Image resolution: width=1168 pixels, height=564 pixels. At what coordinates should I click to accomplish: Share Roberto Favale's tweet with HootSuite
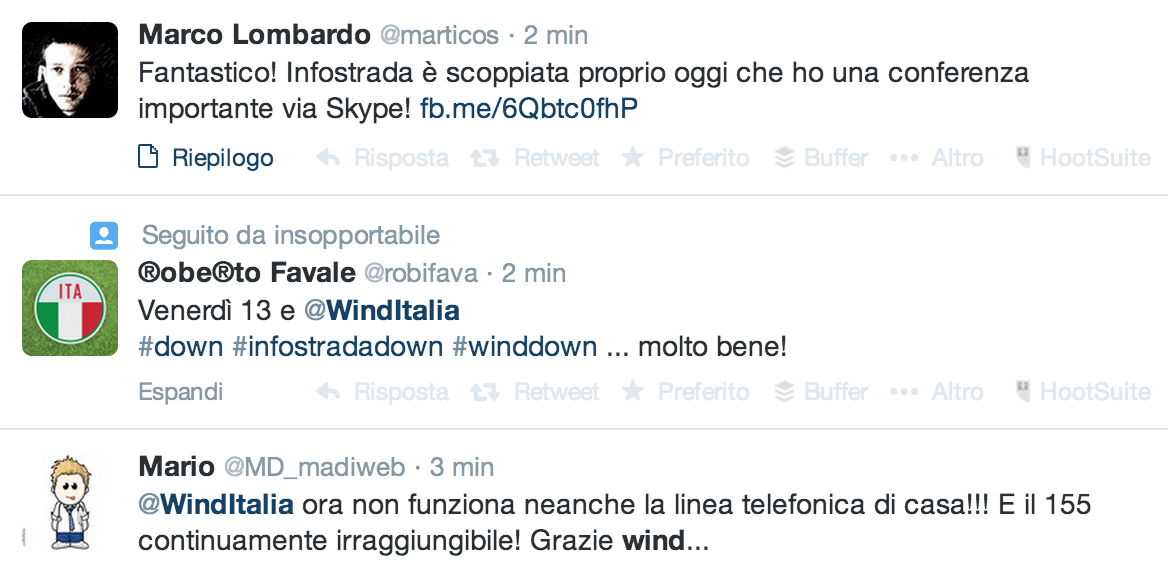(x=1083, y=392)
